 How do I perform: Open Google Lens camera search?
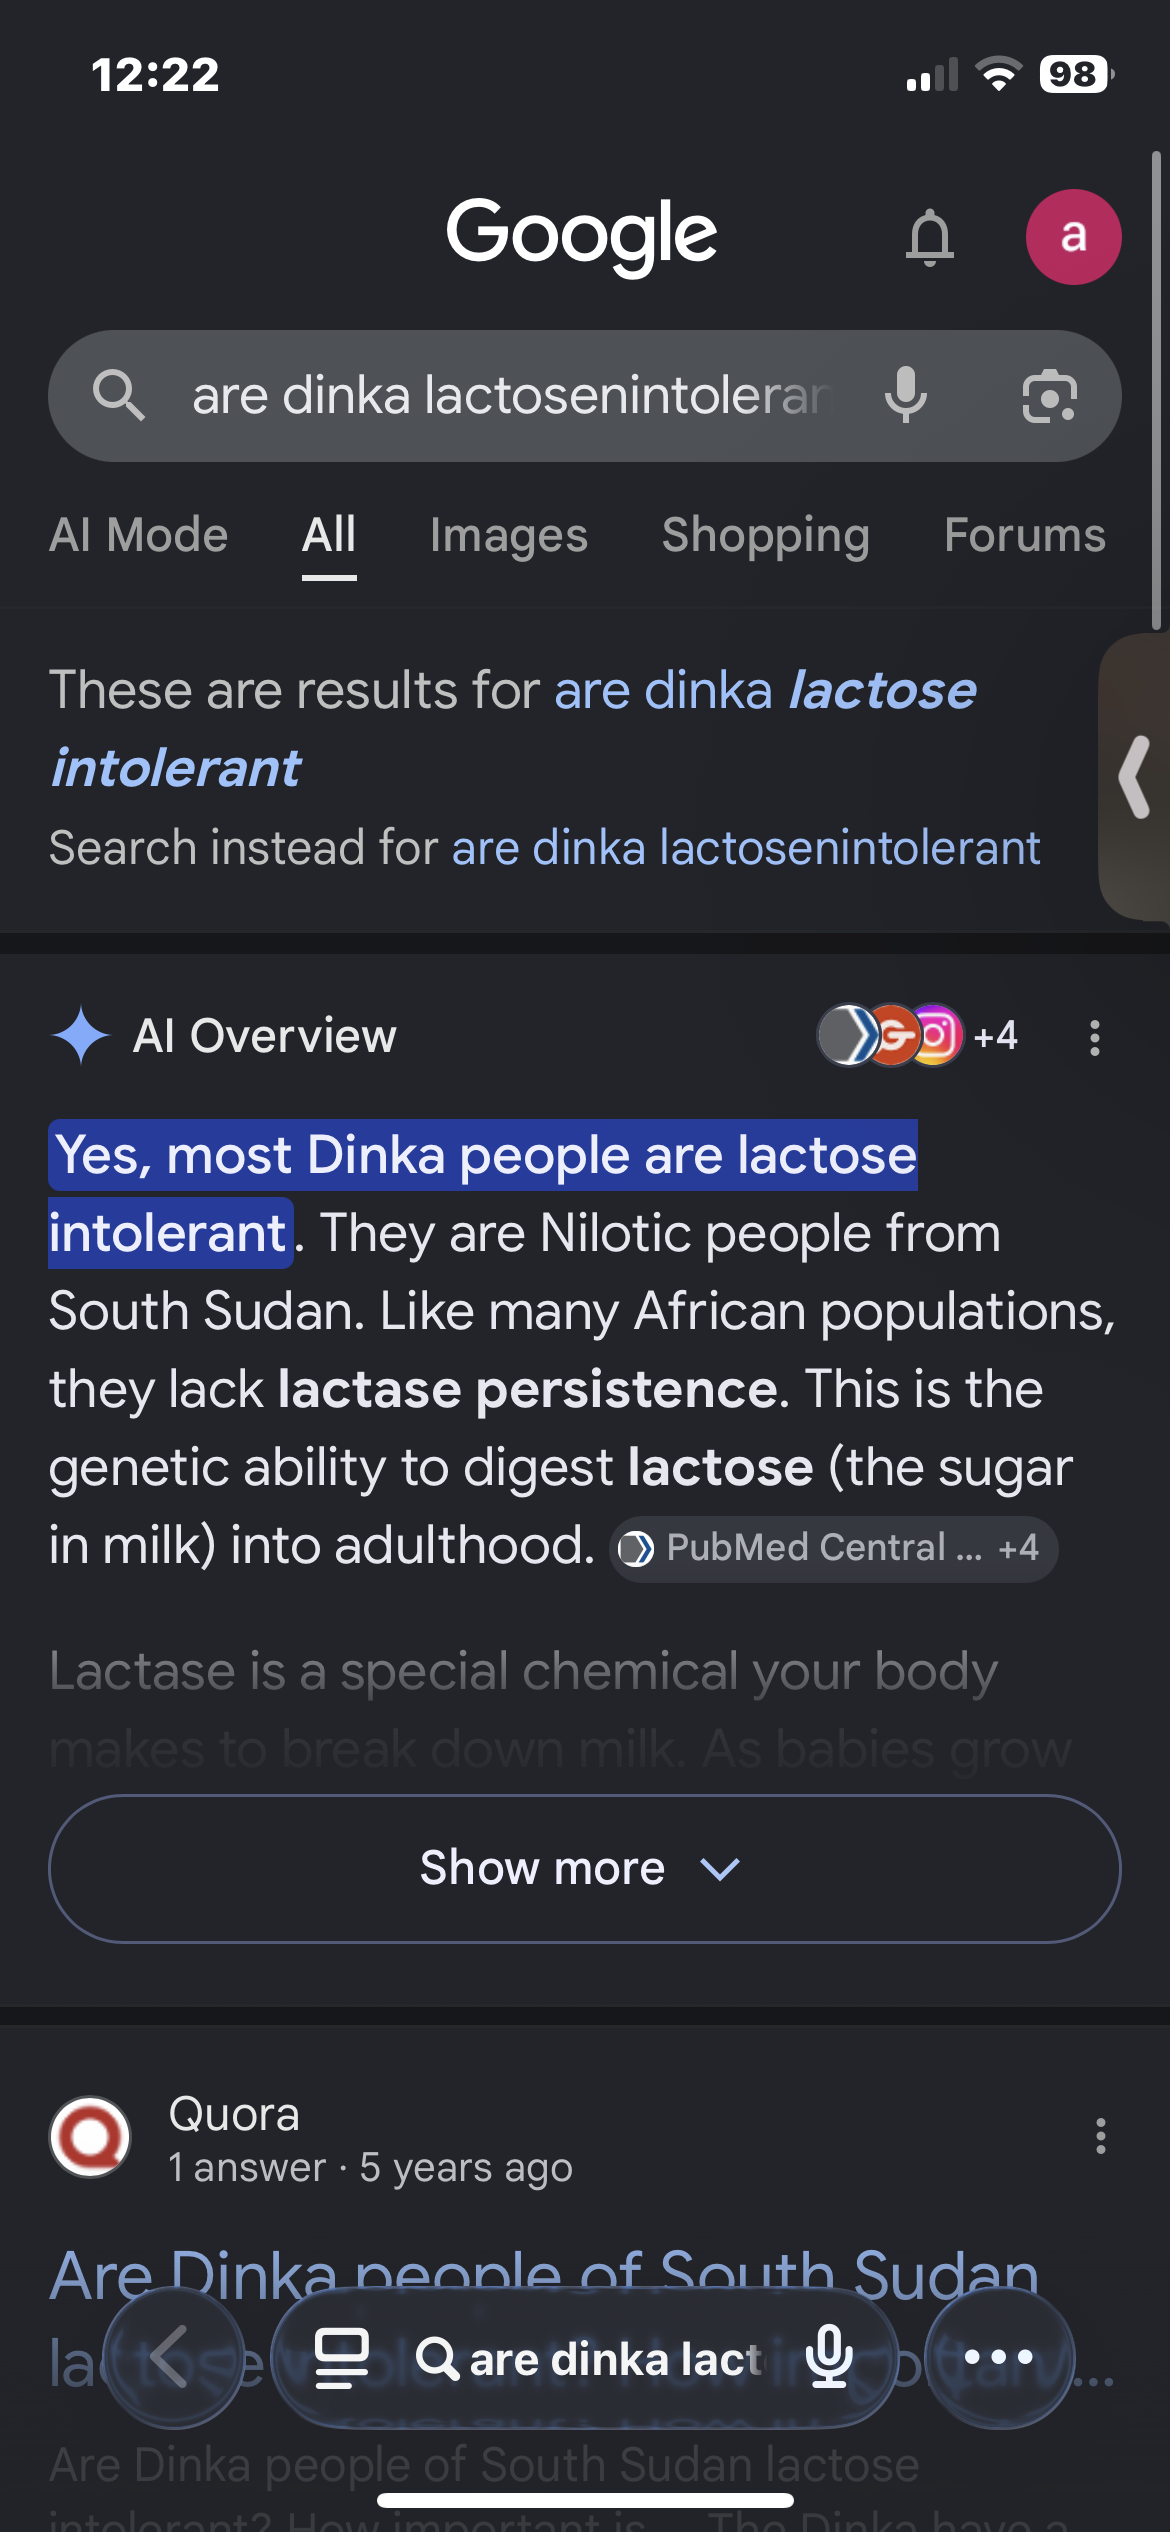pyautogui.click(x=1049, y=396)
